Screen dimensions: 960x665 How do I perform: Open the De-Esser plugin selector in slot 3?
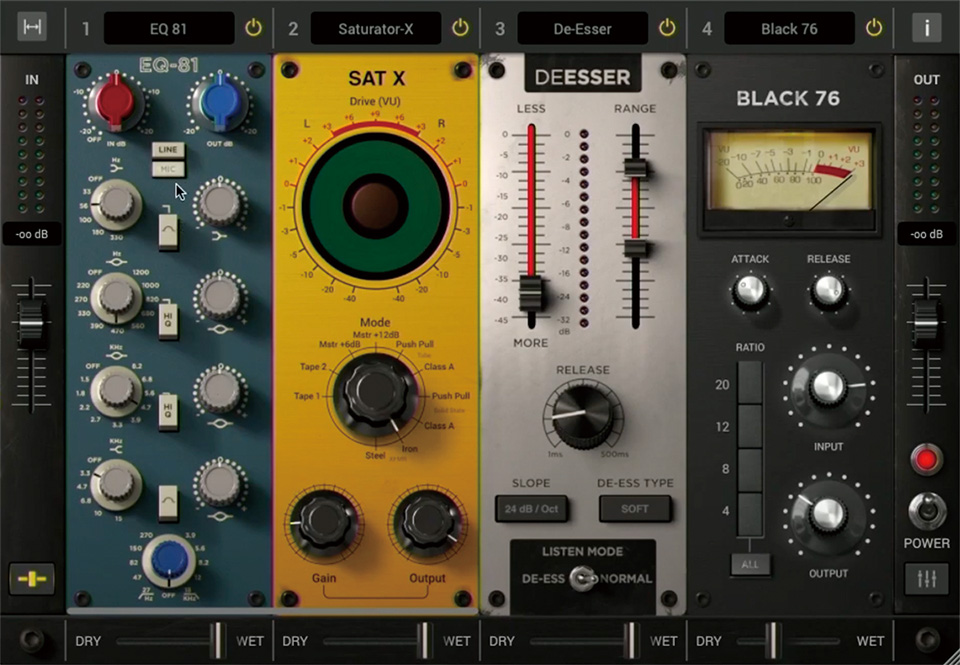pyautogui.click(x=583, y=28)
